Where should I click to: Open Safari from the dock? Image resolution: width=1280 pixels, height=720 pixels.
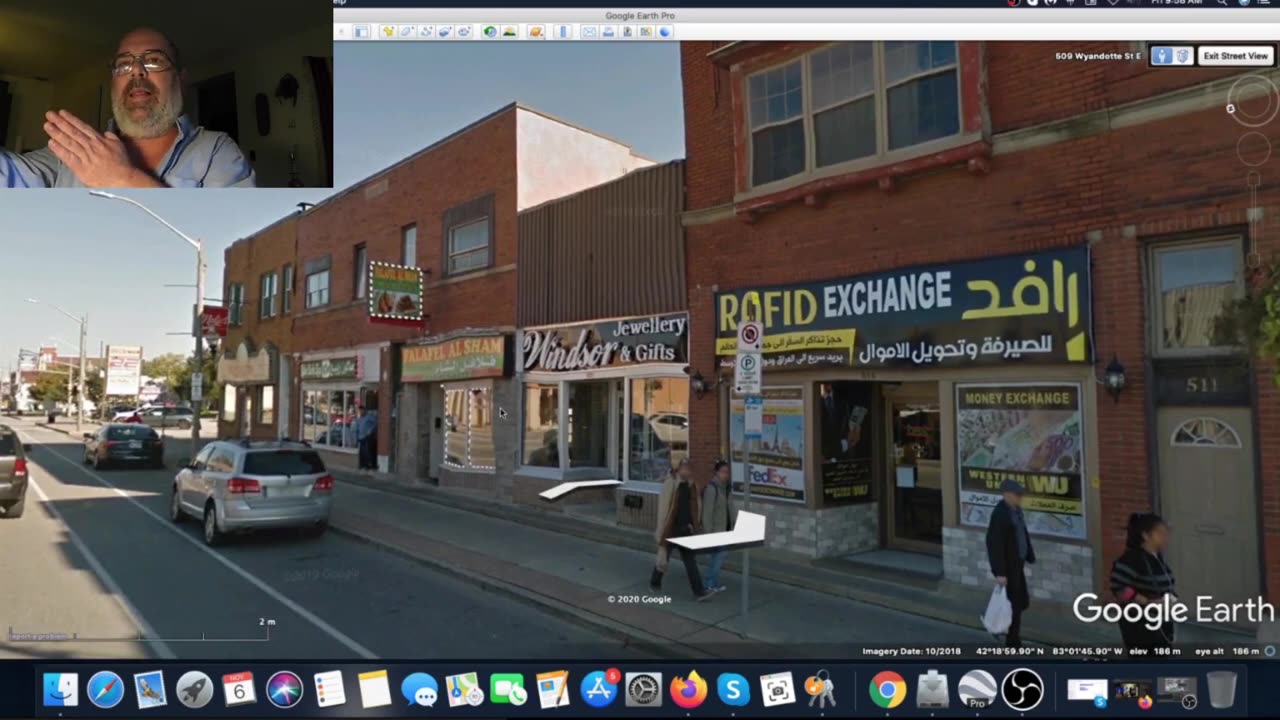click(x=105, y=690)
